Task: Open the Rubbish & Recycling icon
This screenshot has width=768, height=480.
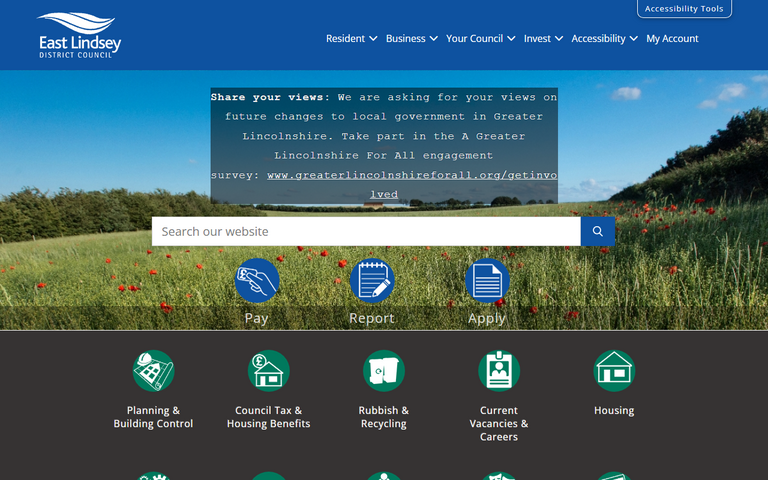Action: pyautogui.click(x=383, y=371)
